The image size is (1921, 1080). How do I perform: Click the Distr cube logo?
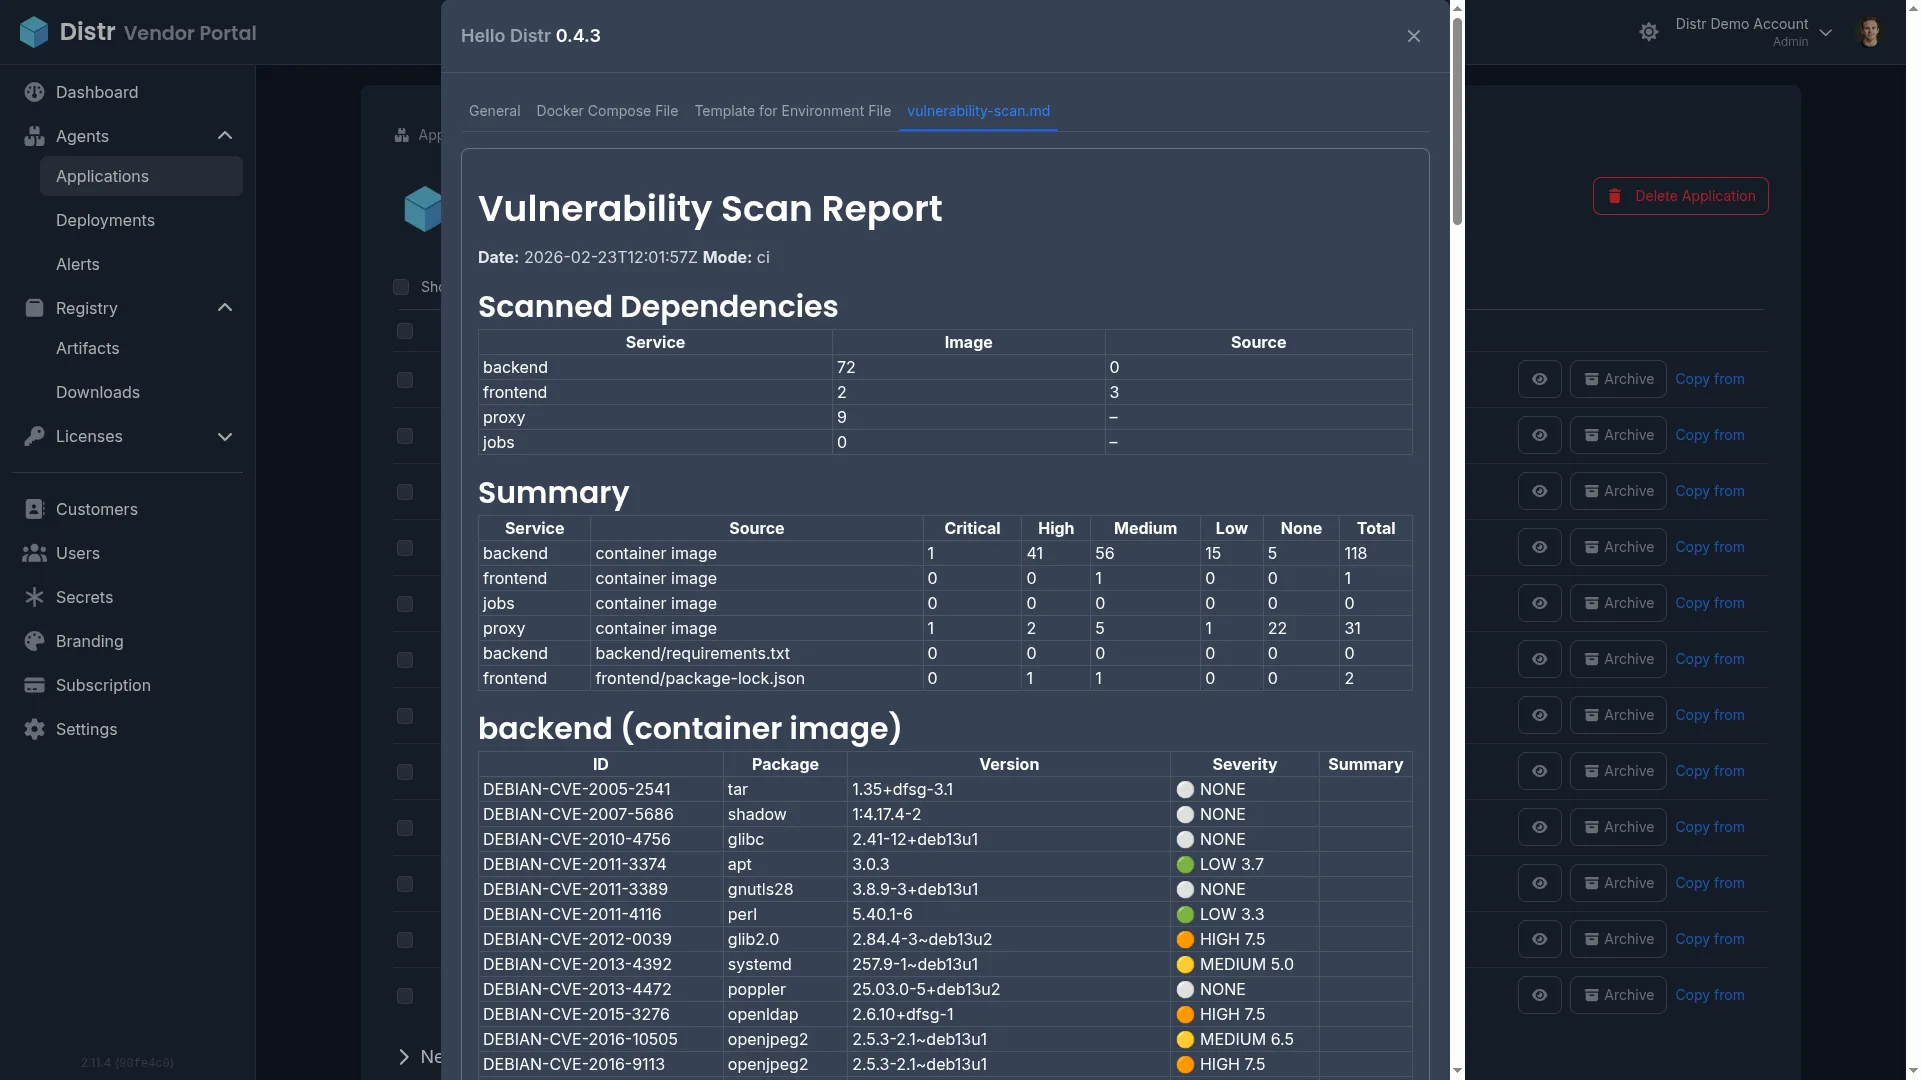(x=33, y=31)
